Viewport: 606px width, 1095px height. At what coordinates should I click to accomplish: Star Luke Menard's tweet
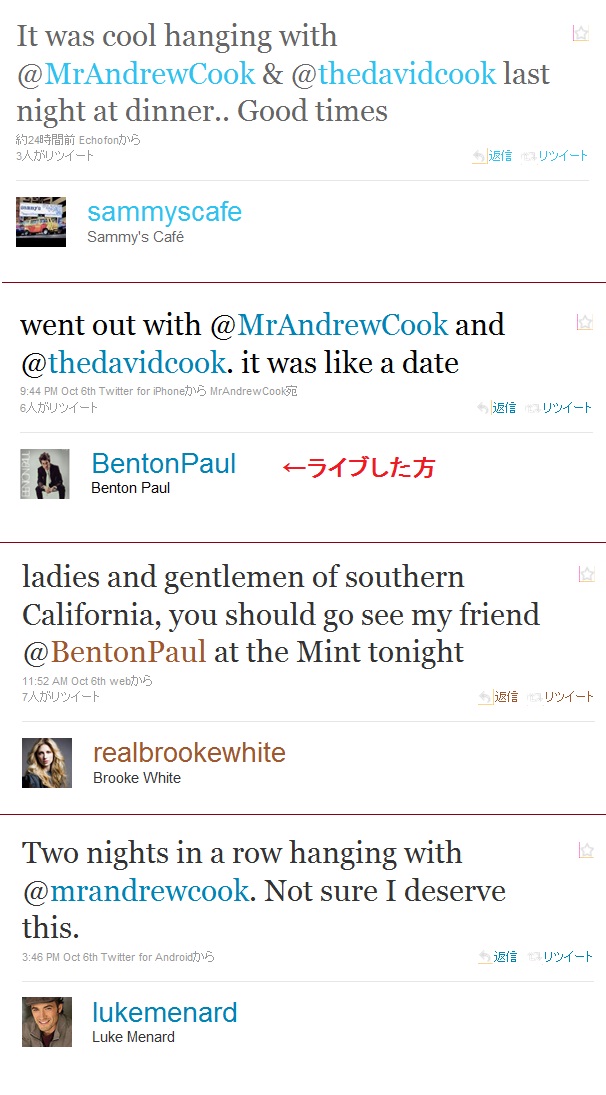[x=586, y=850]
